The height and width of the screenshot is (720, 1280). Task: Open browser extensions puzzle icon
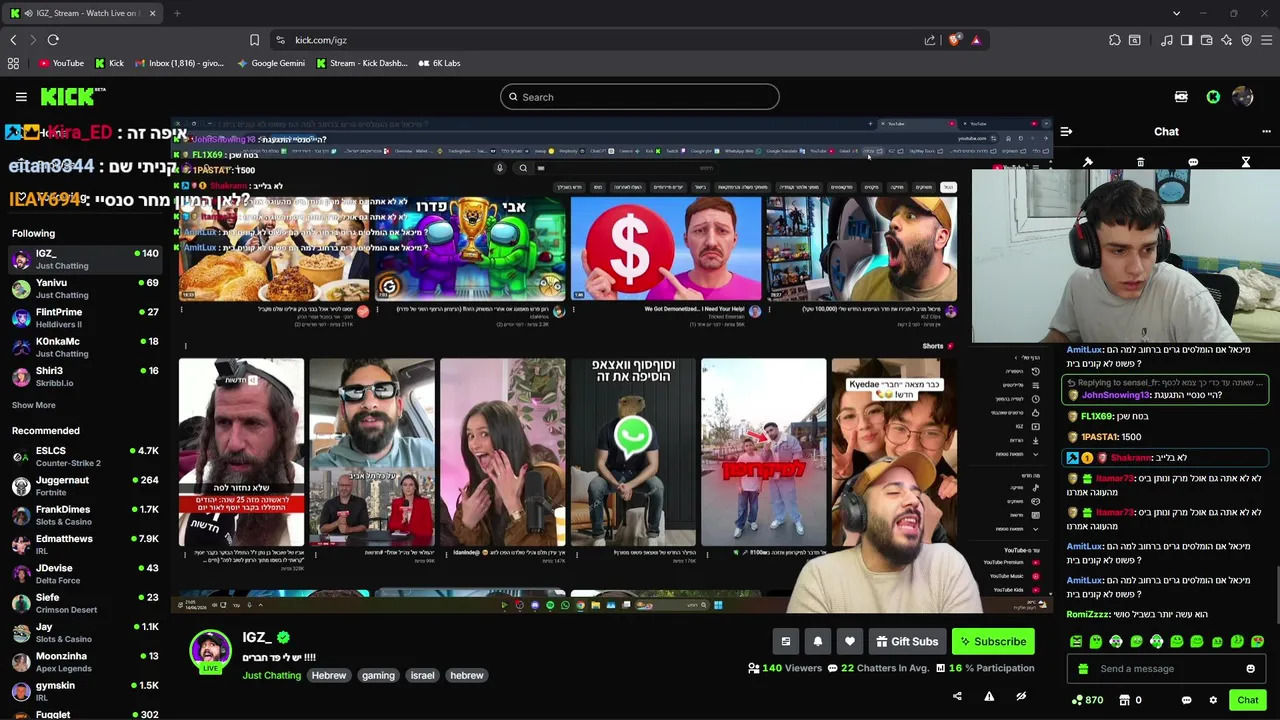(x=1114, y=40)
